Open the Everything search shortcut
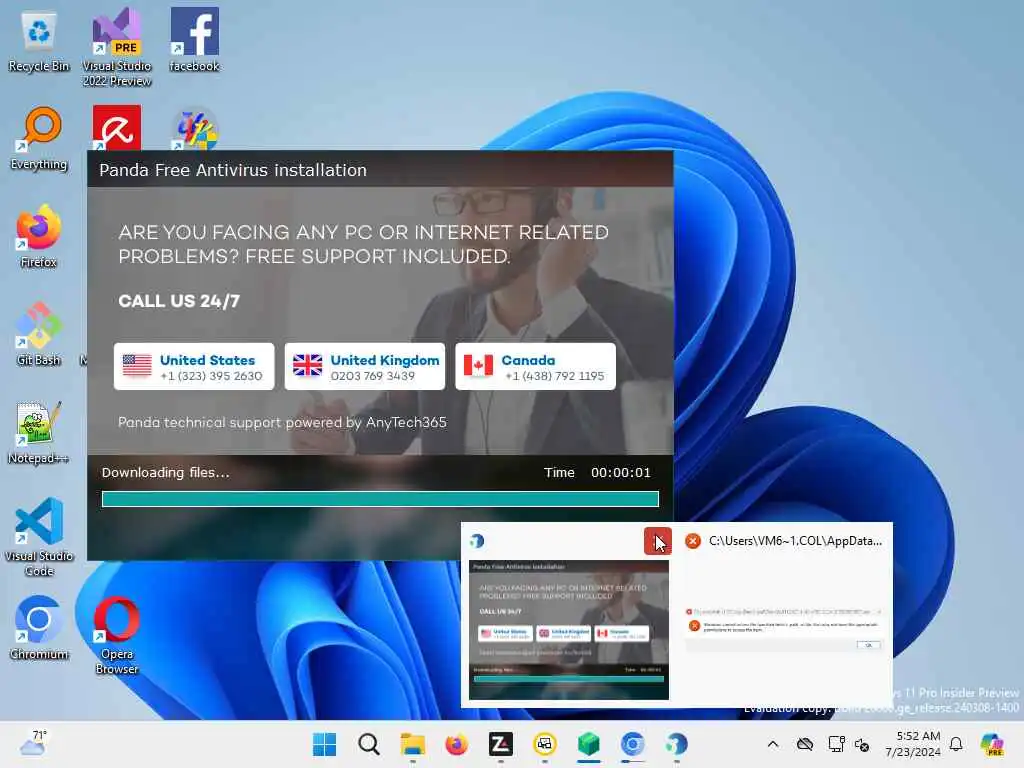The image size is (1024, 768). point(39,140)
